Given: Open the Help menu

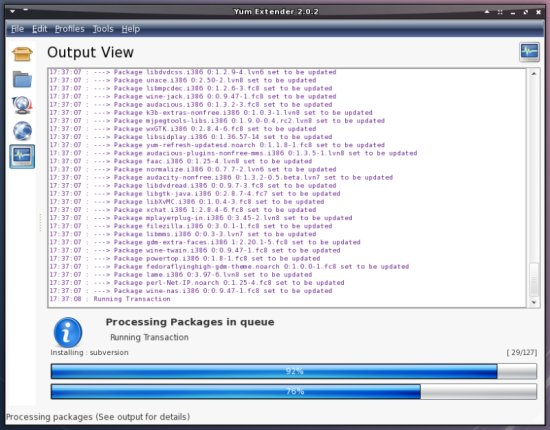Looking at the screenshot, I should 130,29.
